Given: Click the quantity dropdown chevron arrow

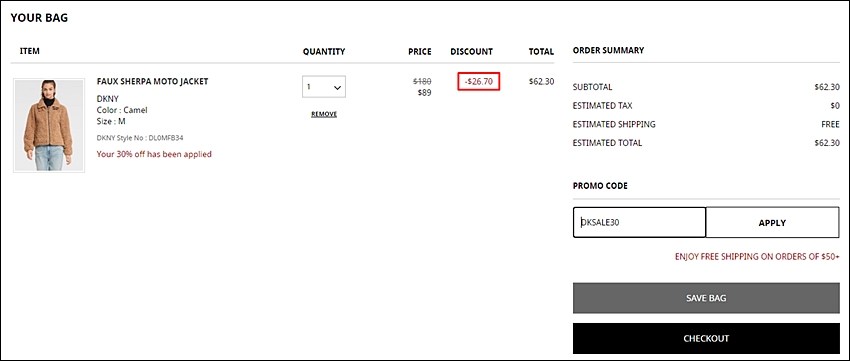Looking at the screenshot, I should pos(337,87).
